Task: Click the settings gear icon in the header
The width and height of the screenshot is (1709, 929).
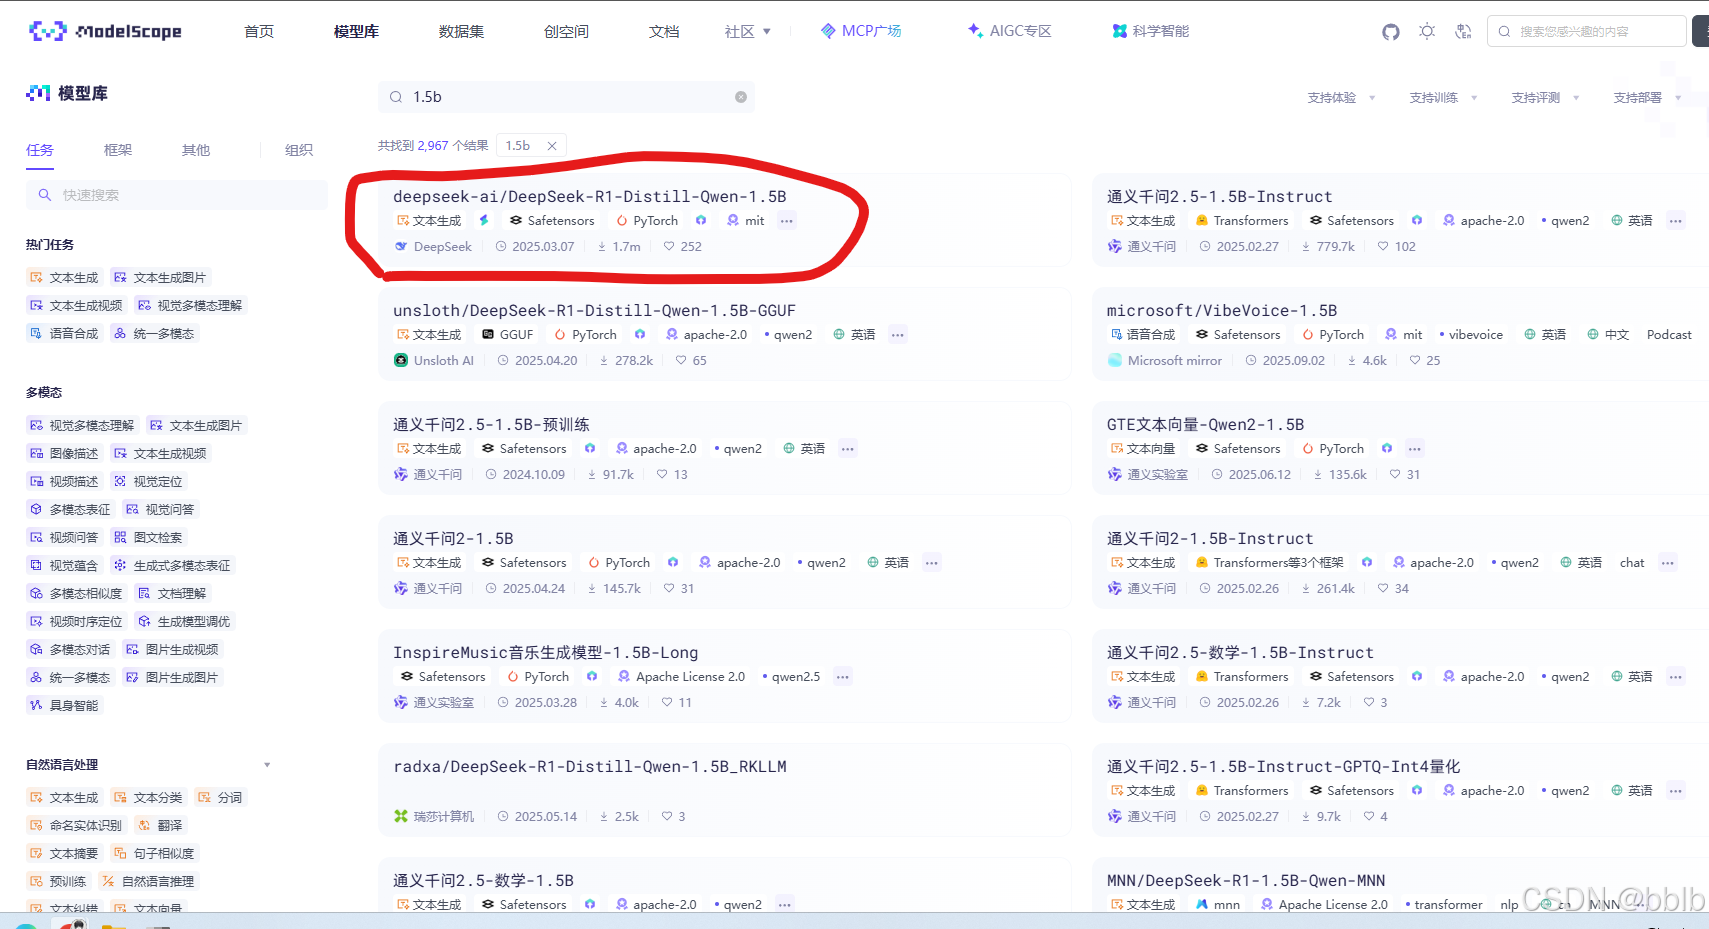Action: tap(1427, 31)
